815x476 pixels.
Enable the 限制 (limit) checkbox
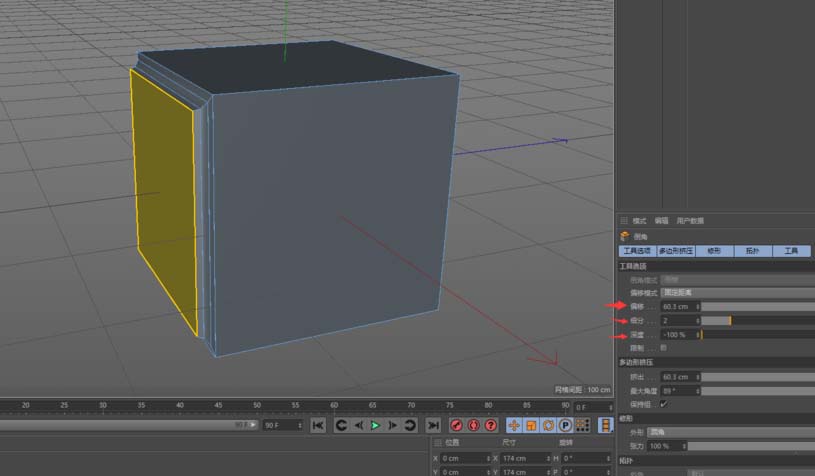663,347
